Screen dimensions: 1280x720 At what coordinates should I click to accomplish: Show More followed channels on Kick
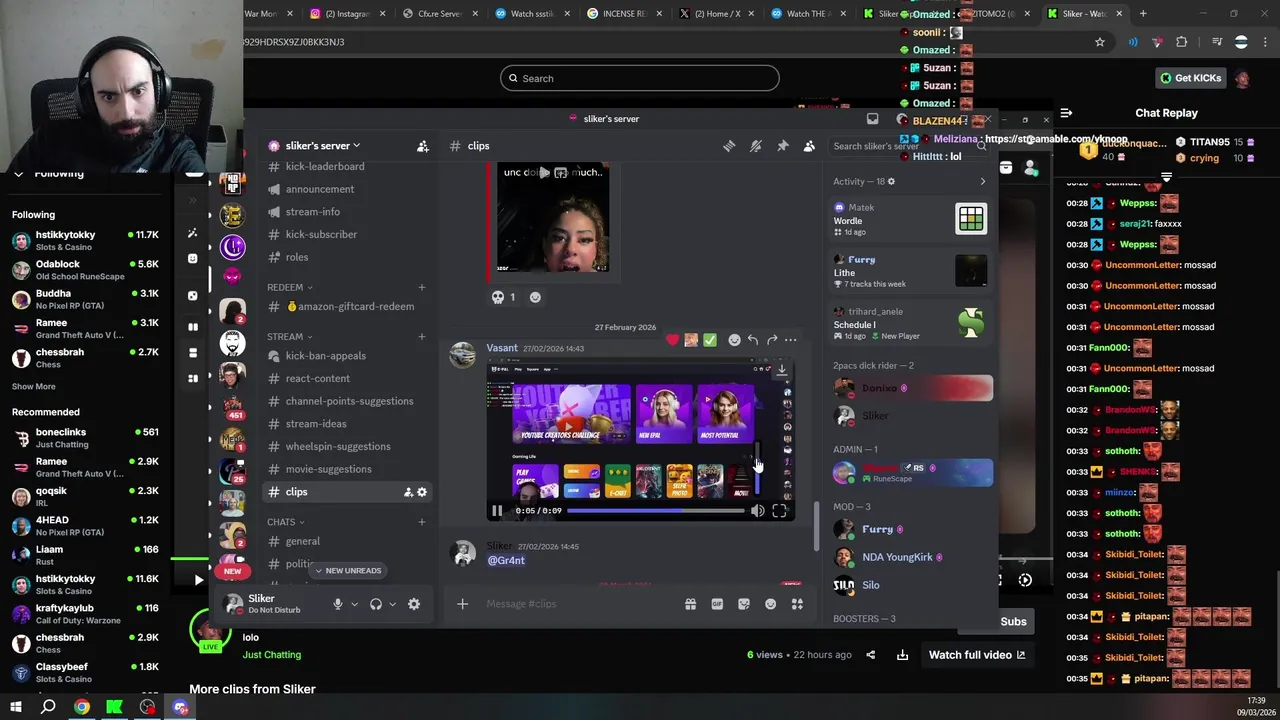point(34,387)
